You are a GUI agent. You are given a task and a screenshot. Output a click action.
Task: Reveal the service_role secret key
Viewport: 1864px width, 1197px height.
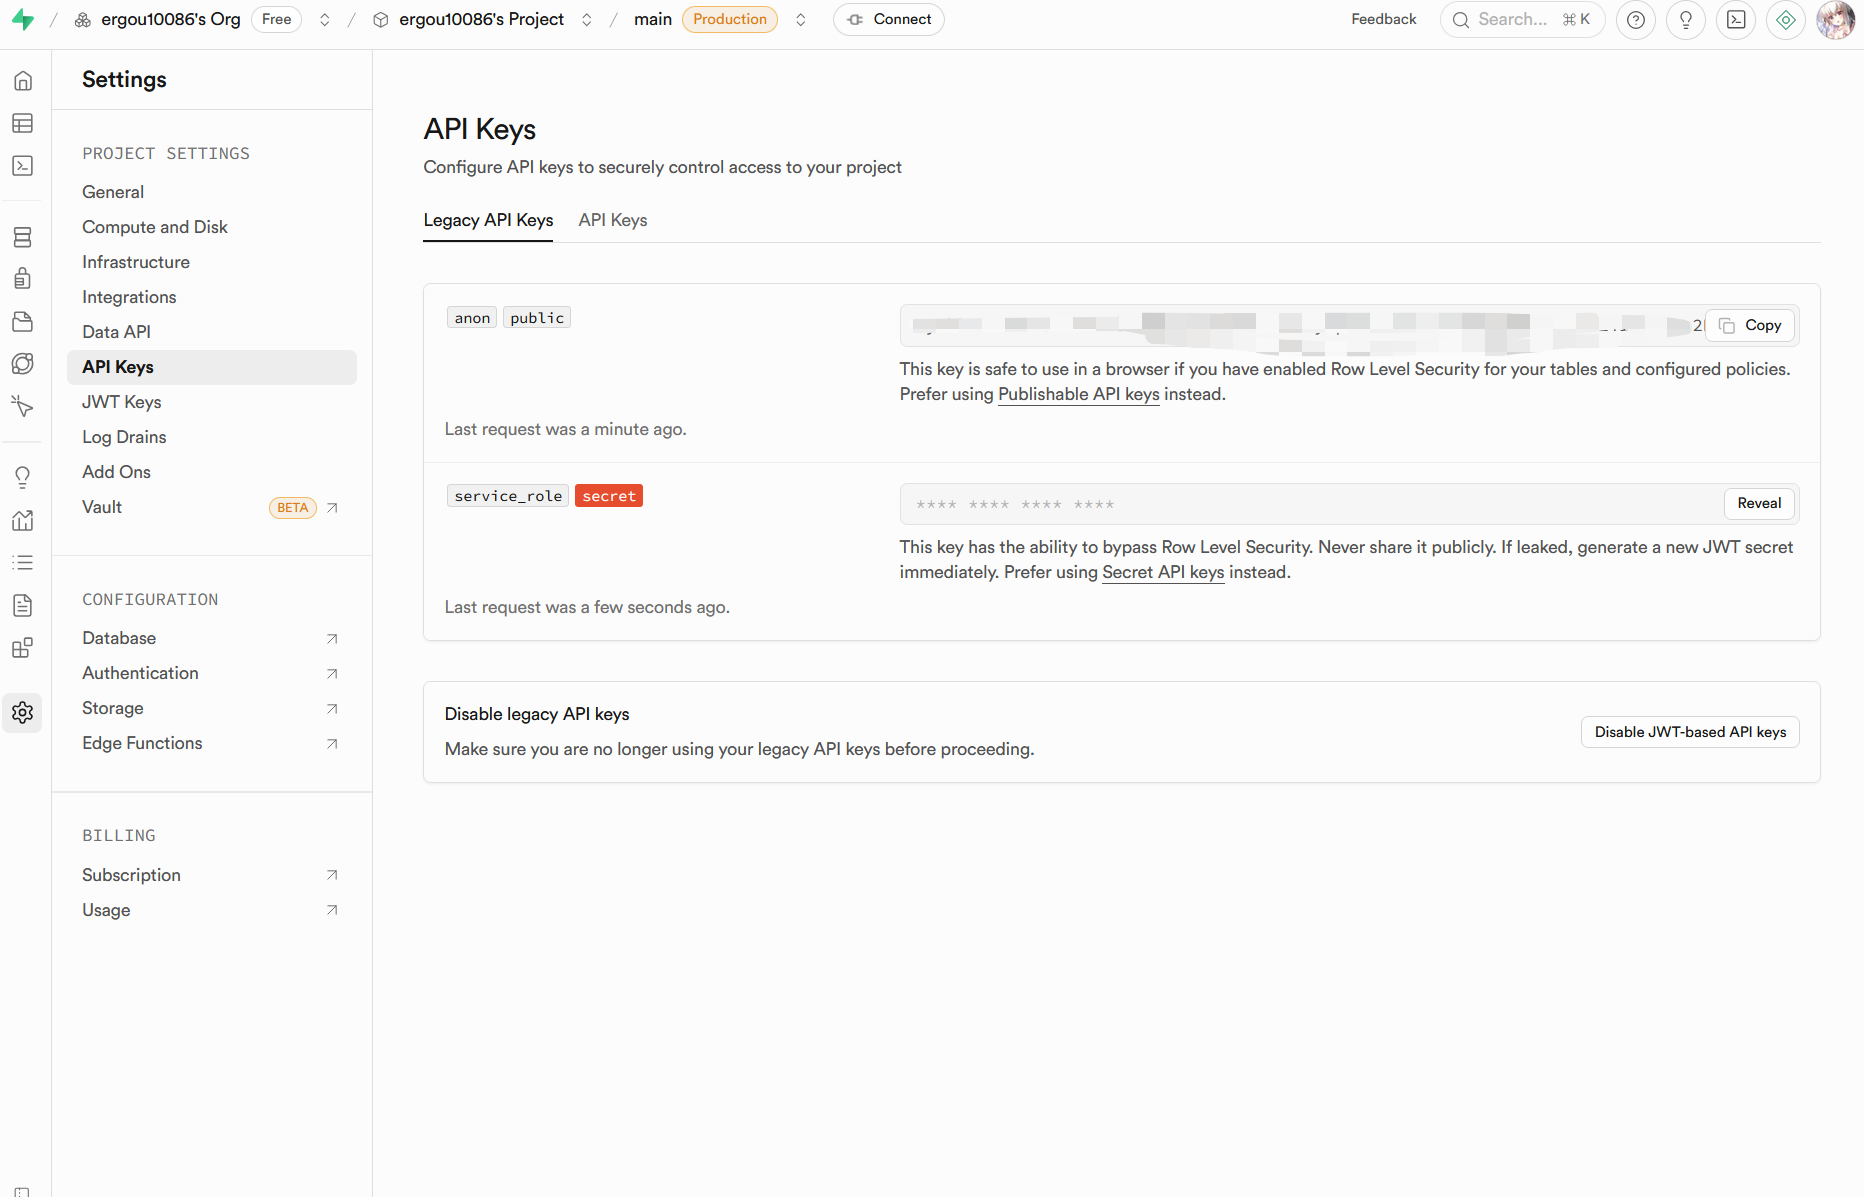[1758, 504]
